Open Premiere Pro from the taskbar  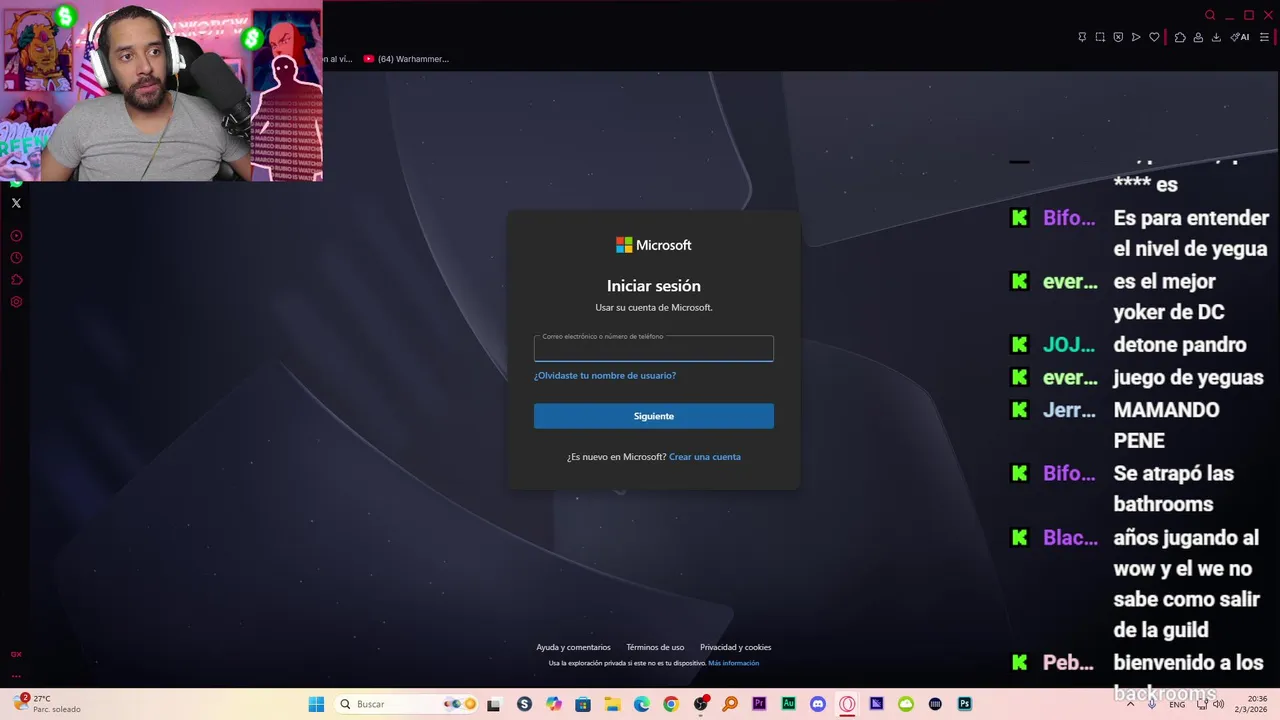click(759, 704)
